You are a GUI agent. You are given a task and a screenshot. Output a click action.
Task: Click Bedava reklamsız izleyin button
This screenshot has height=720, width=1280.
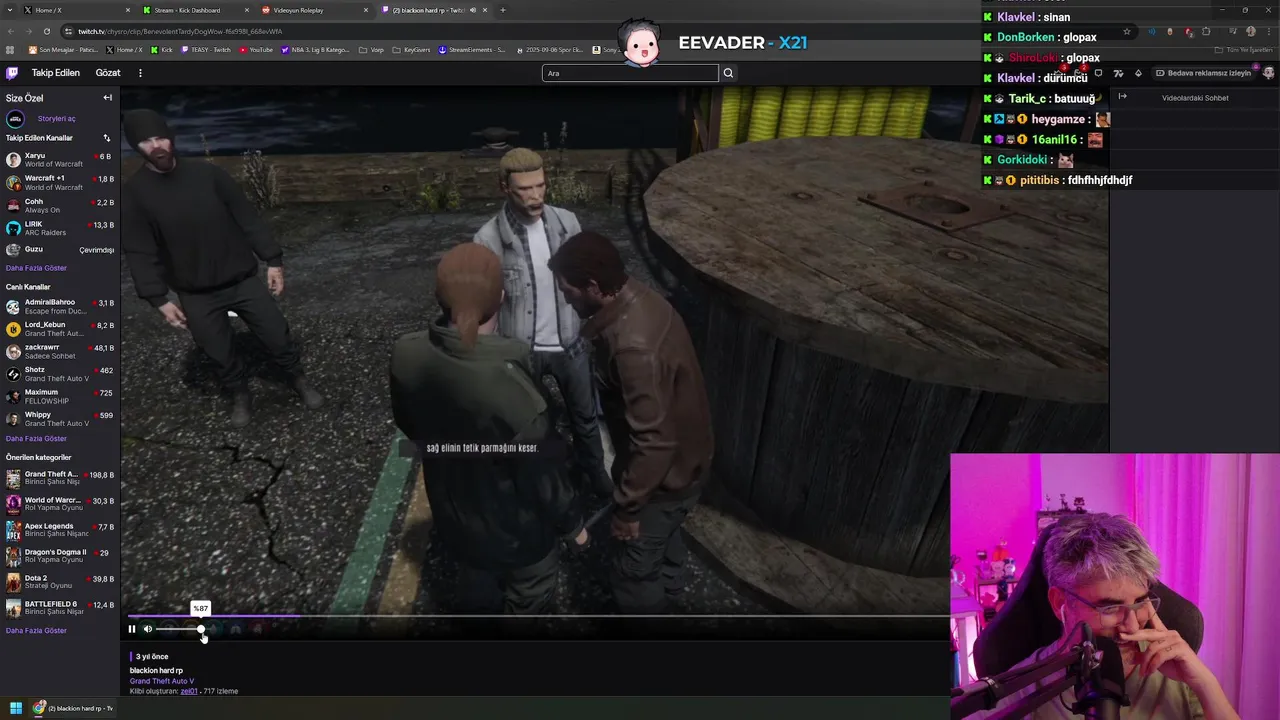coord(1203,73)
